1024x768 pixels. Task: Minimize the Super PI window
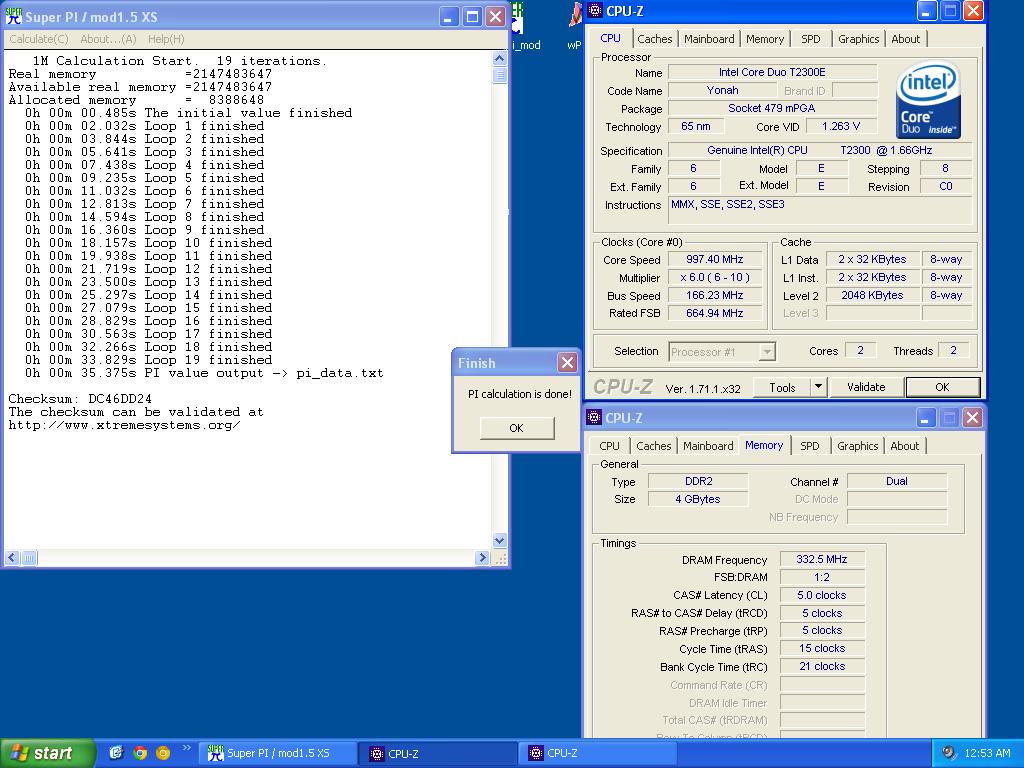(448, 17)
